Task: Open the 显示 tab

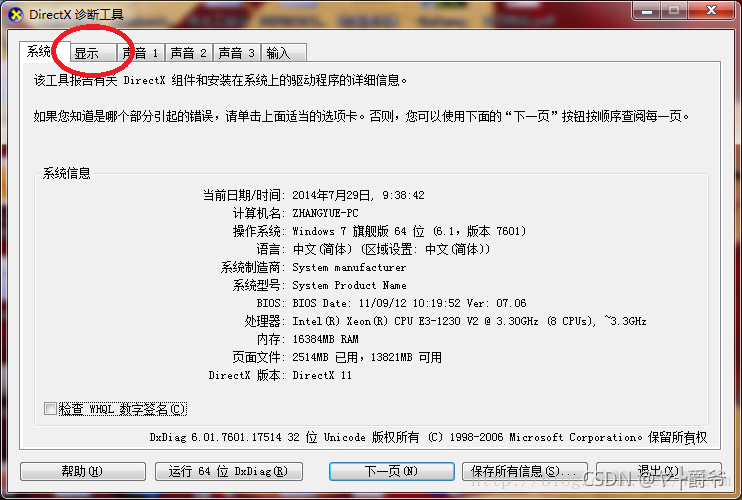Action: (x=87, y=53)
